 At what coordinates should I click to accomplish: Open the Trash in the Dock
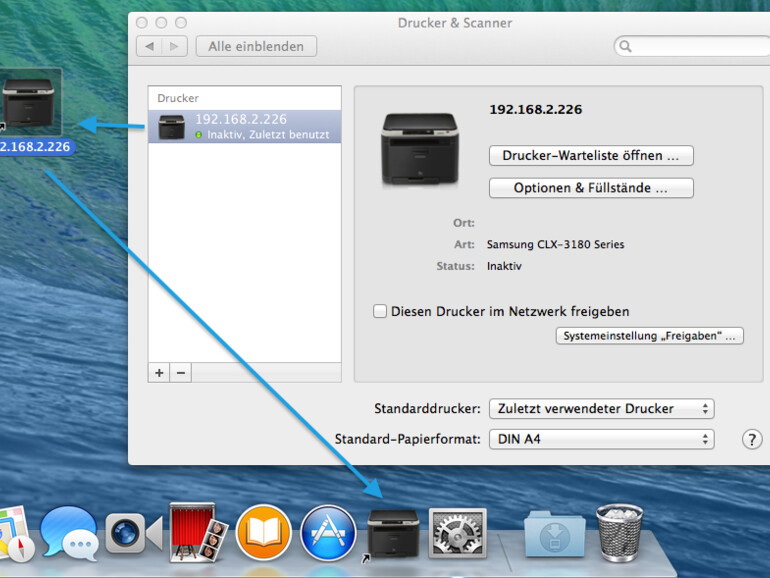click(x=619, y=533)
